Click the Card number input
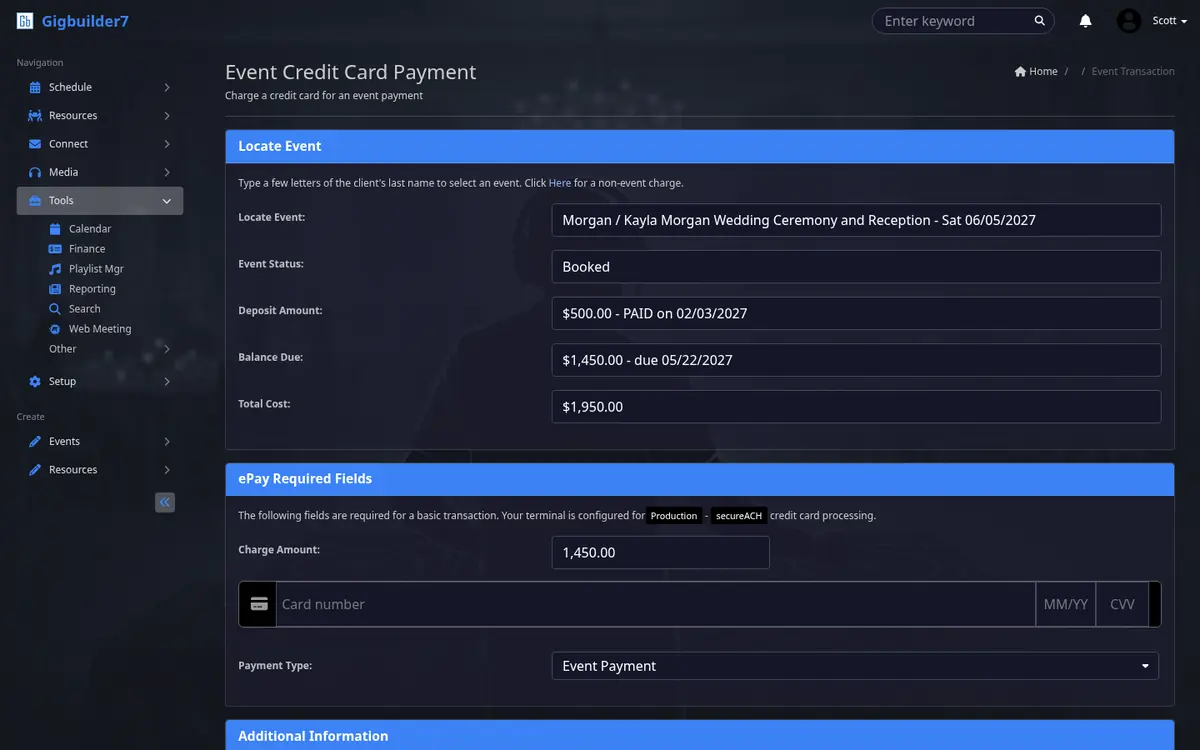Image resolution: width=1200 pixels, height=750 pixels. coord(655,604)
